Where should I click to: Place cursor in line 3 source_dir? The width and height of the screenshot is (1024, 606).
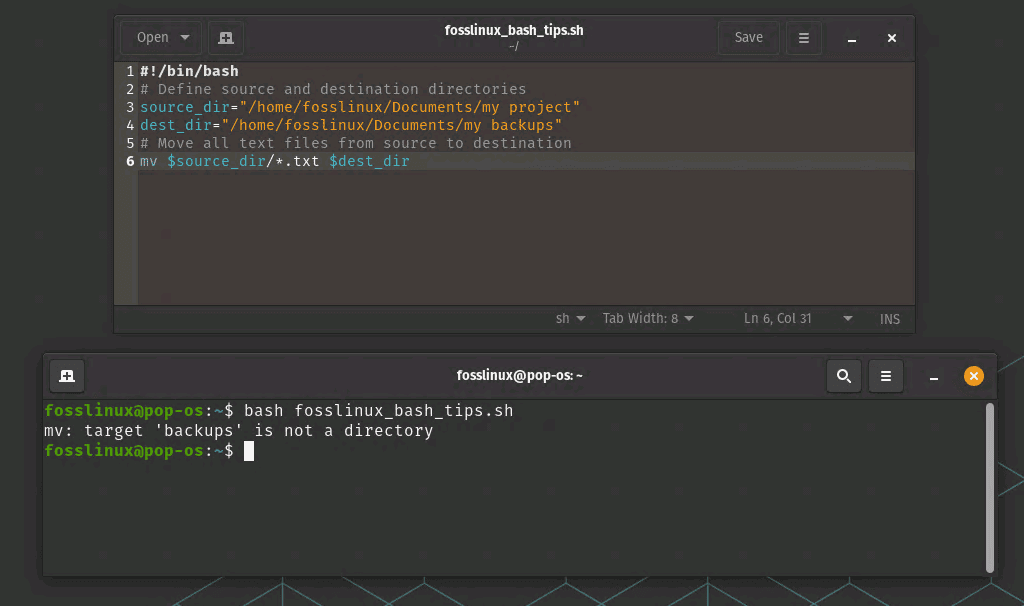(184, 107)
